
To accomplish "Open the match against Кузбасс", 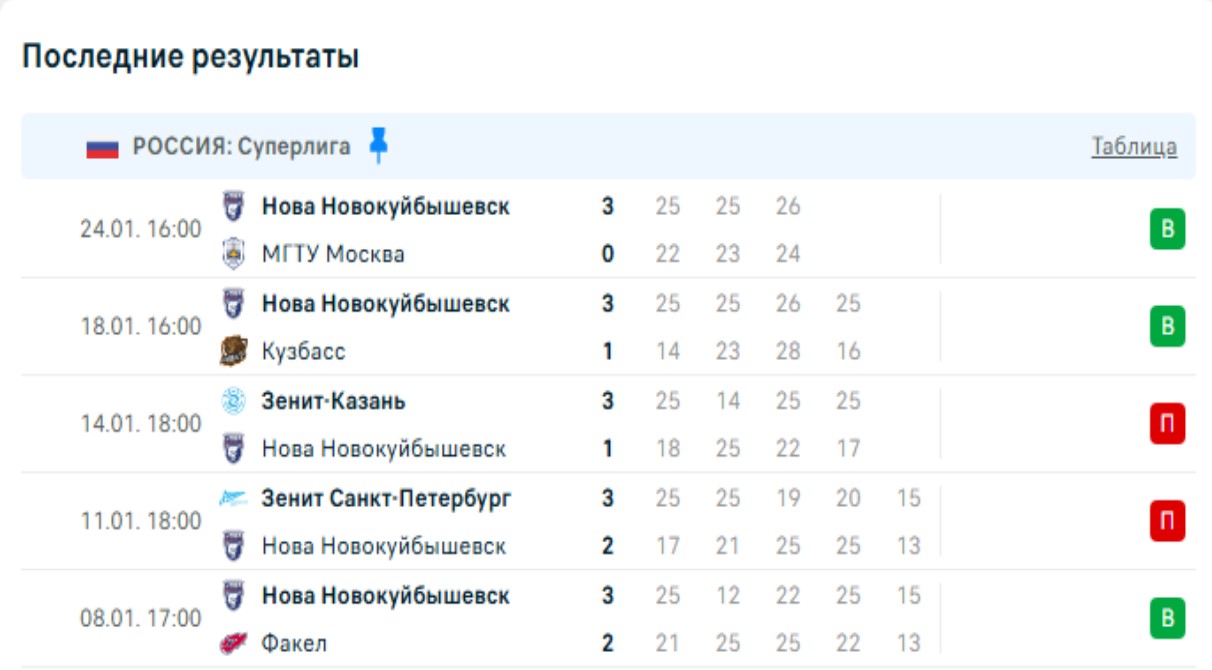I will click(304, 352).
